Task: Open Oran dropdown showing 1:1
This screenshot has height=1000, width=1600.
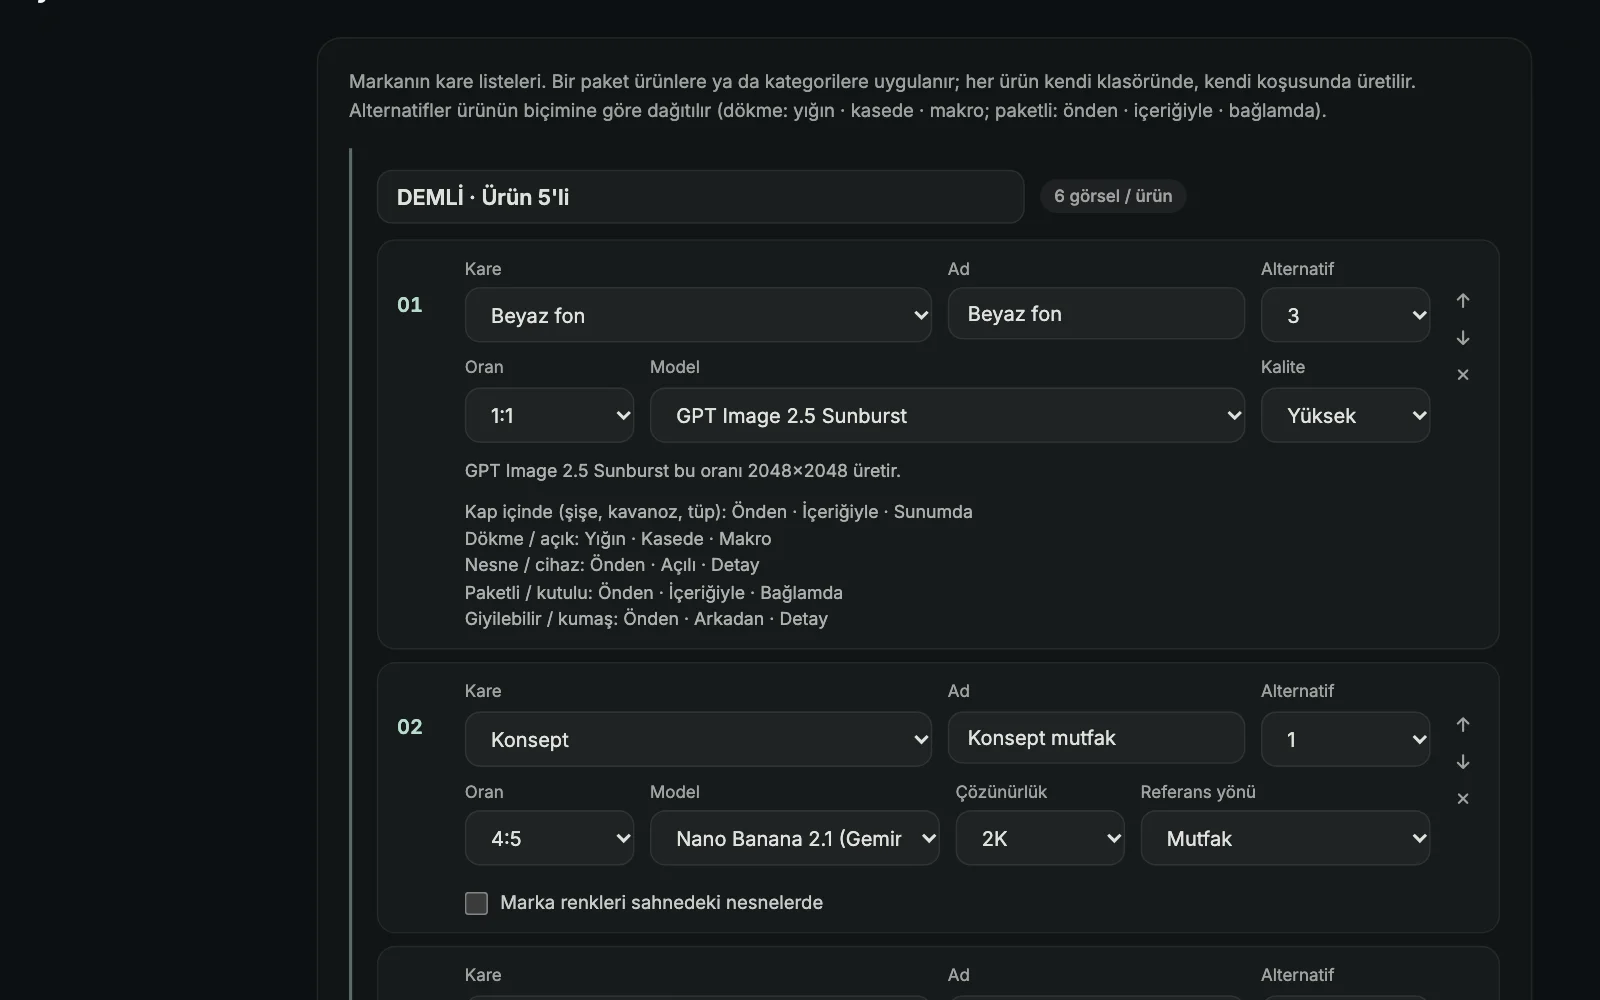Action: click(549, 415)
